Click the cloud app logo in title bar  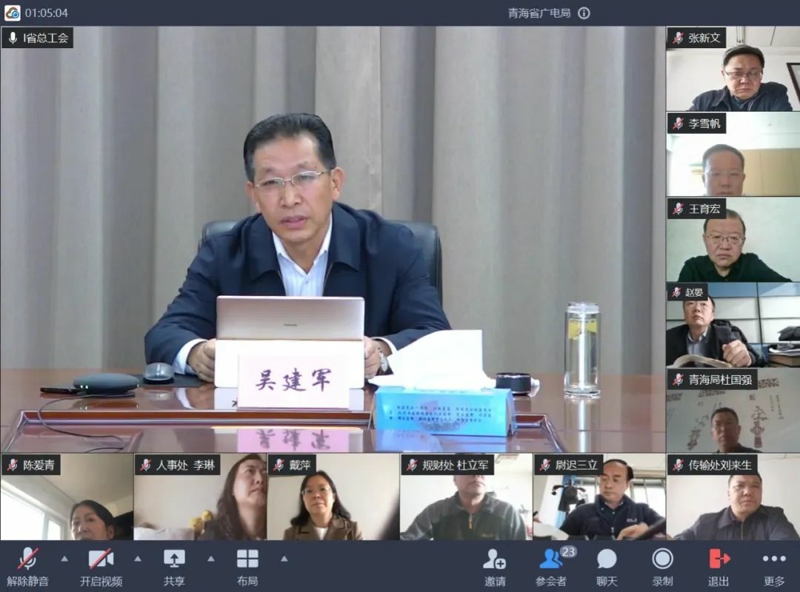pyautogui.click(x=12, y=13)
